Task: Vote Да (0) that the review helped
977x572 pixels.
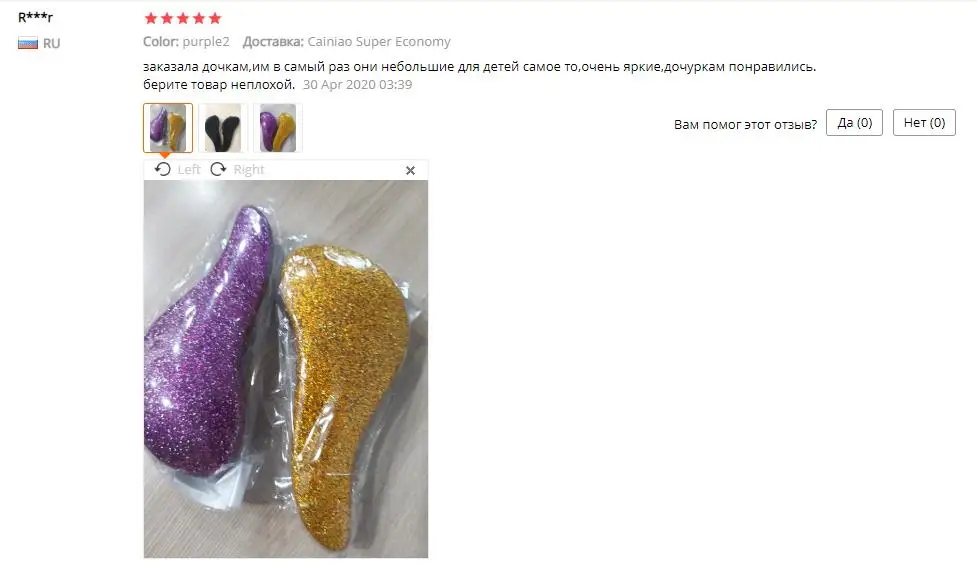Action: click(x=854, y=123)
